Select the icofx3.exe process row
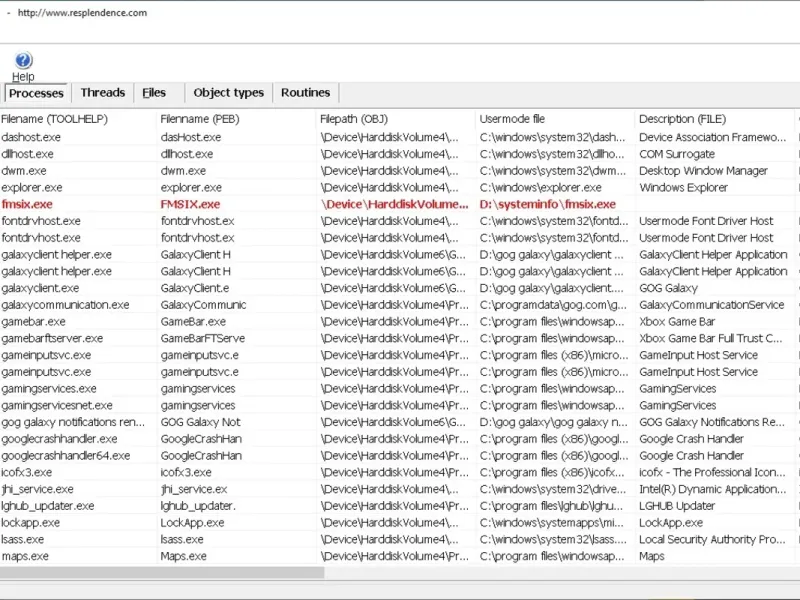 (x=27, y=472)
